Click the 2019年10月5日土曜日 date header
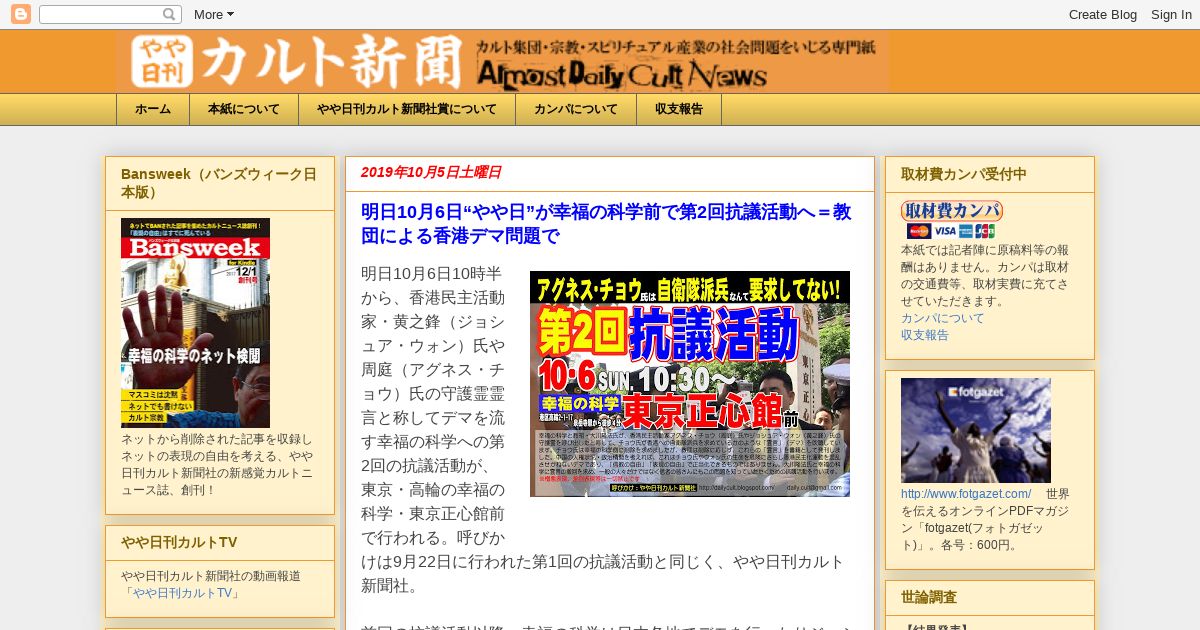 [431, 172]
